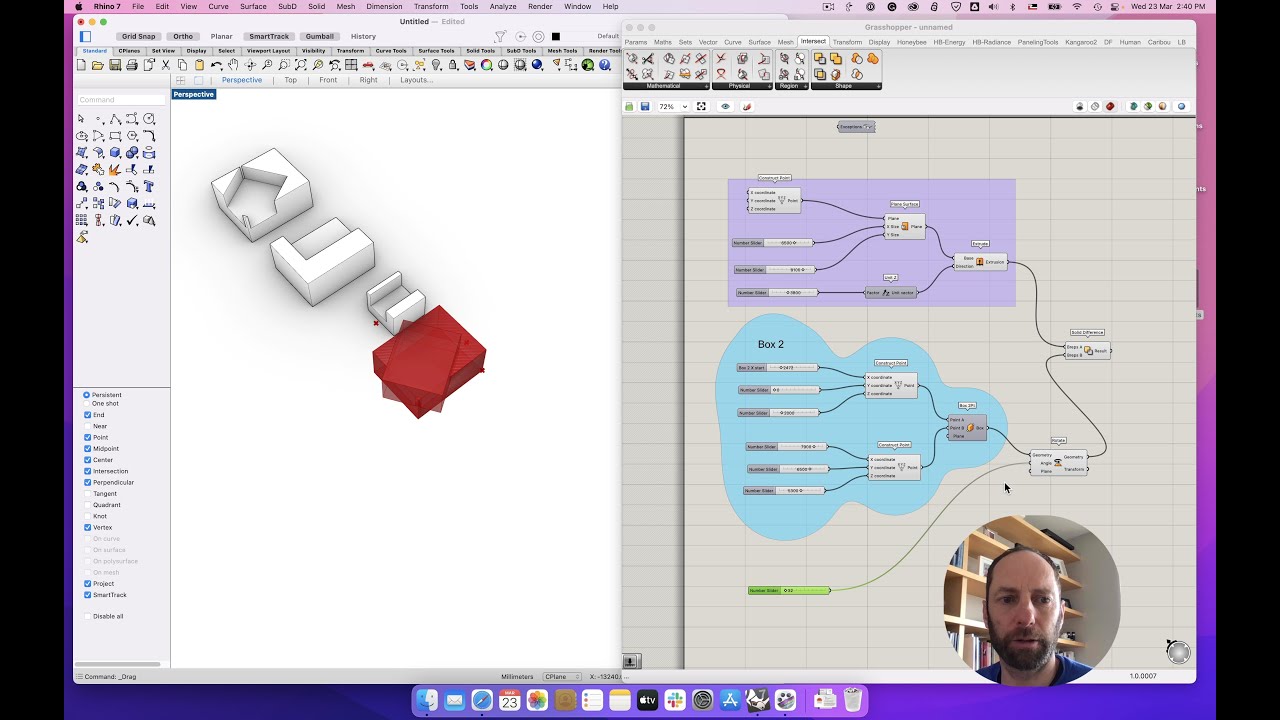Check the Disable all osnap checkbox
This screenshot has width=1280, height=720.
(87, 616)
